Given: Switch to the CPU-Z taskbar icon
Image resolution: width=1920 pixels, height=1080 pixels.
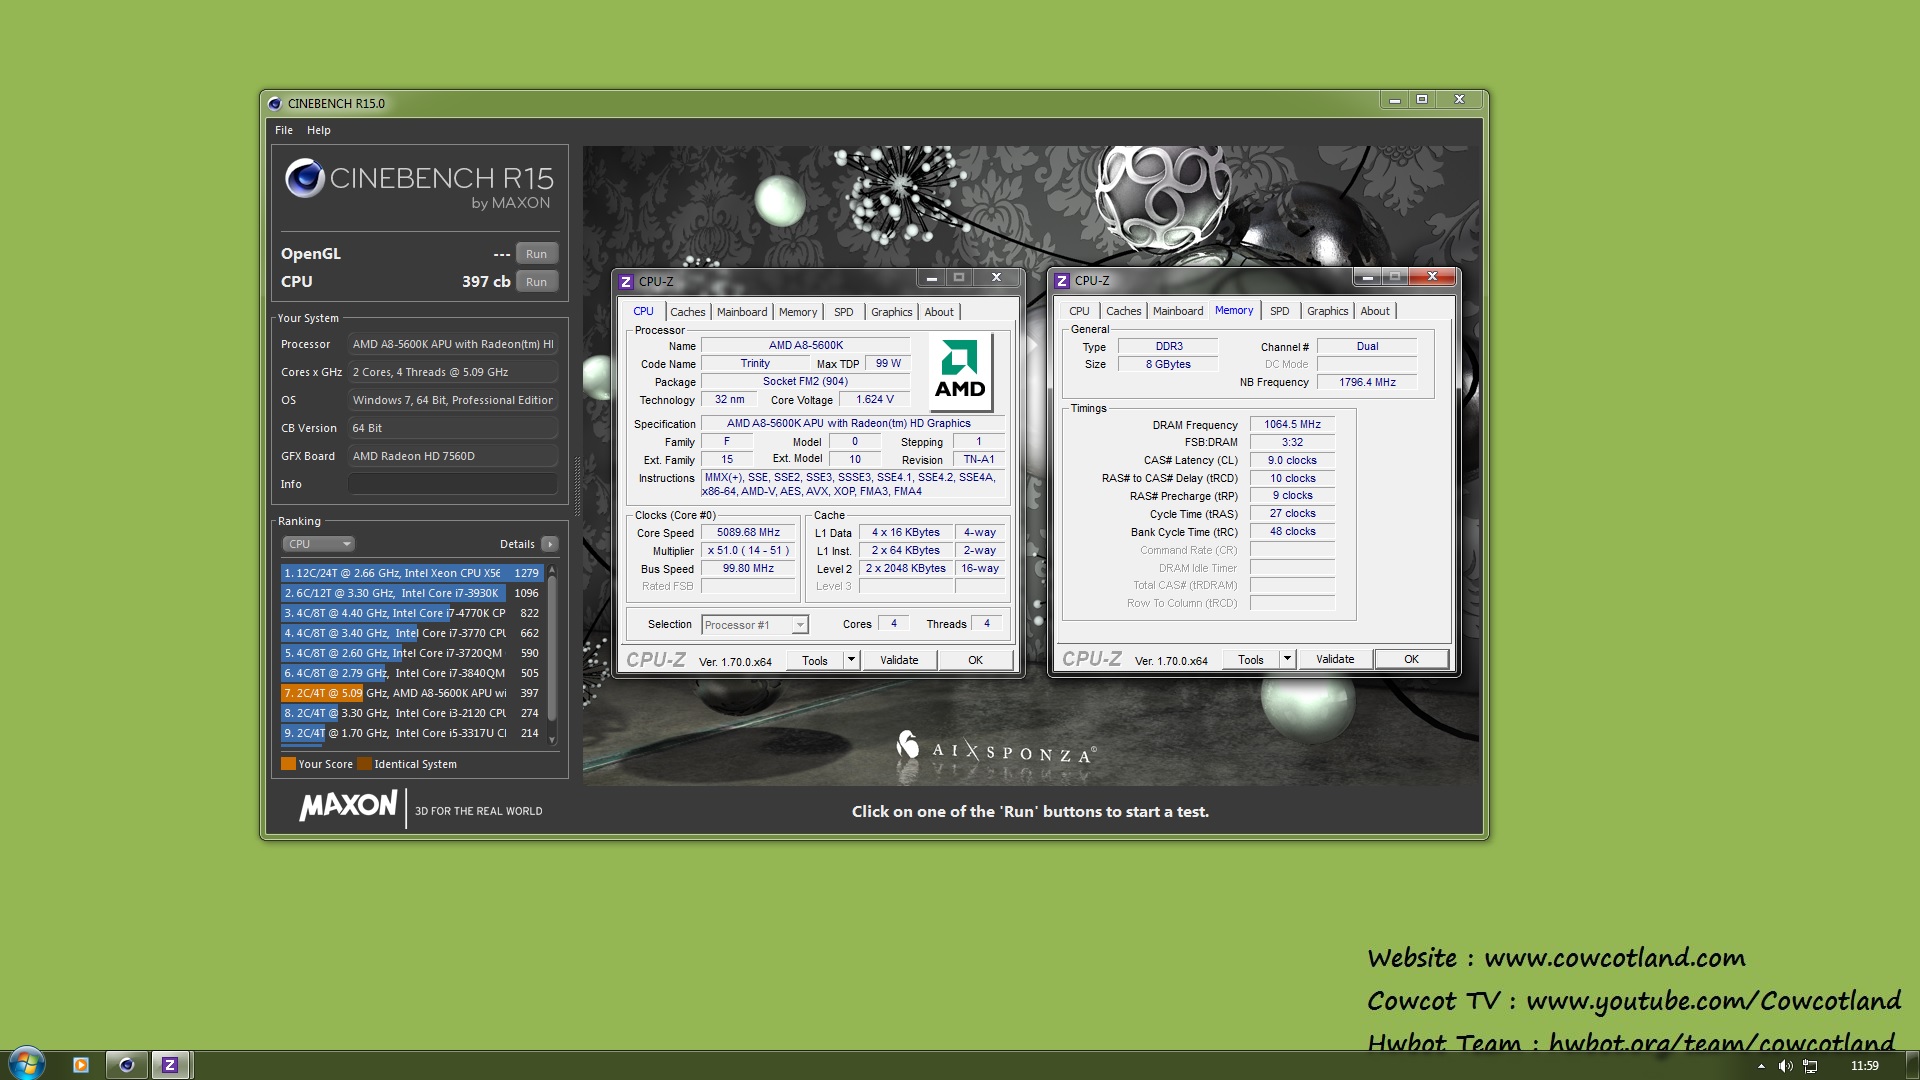Looking at the screenshot, I should 170,1065.
